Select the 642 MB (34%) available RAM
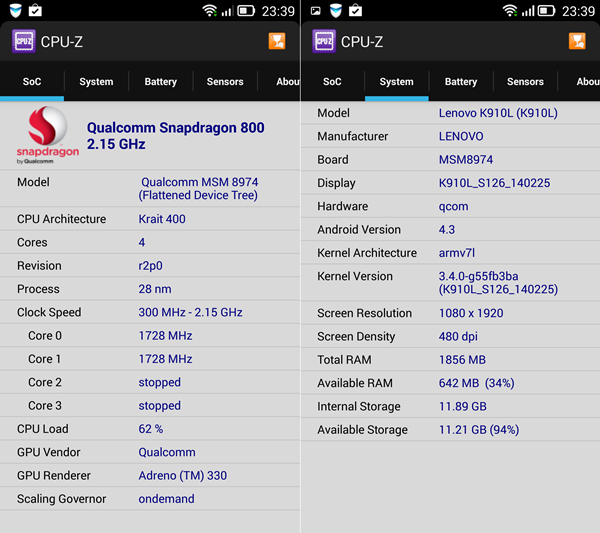 coord(476,383)
